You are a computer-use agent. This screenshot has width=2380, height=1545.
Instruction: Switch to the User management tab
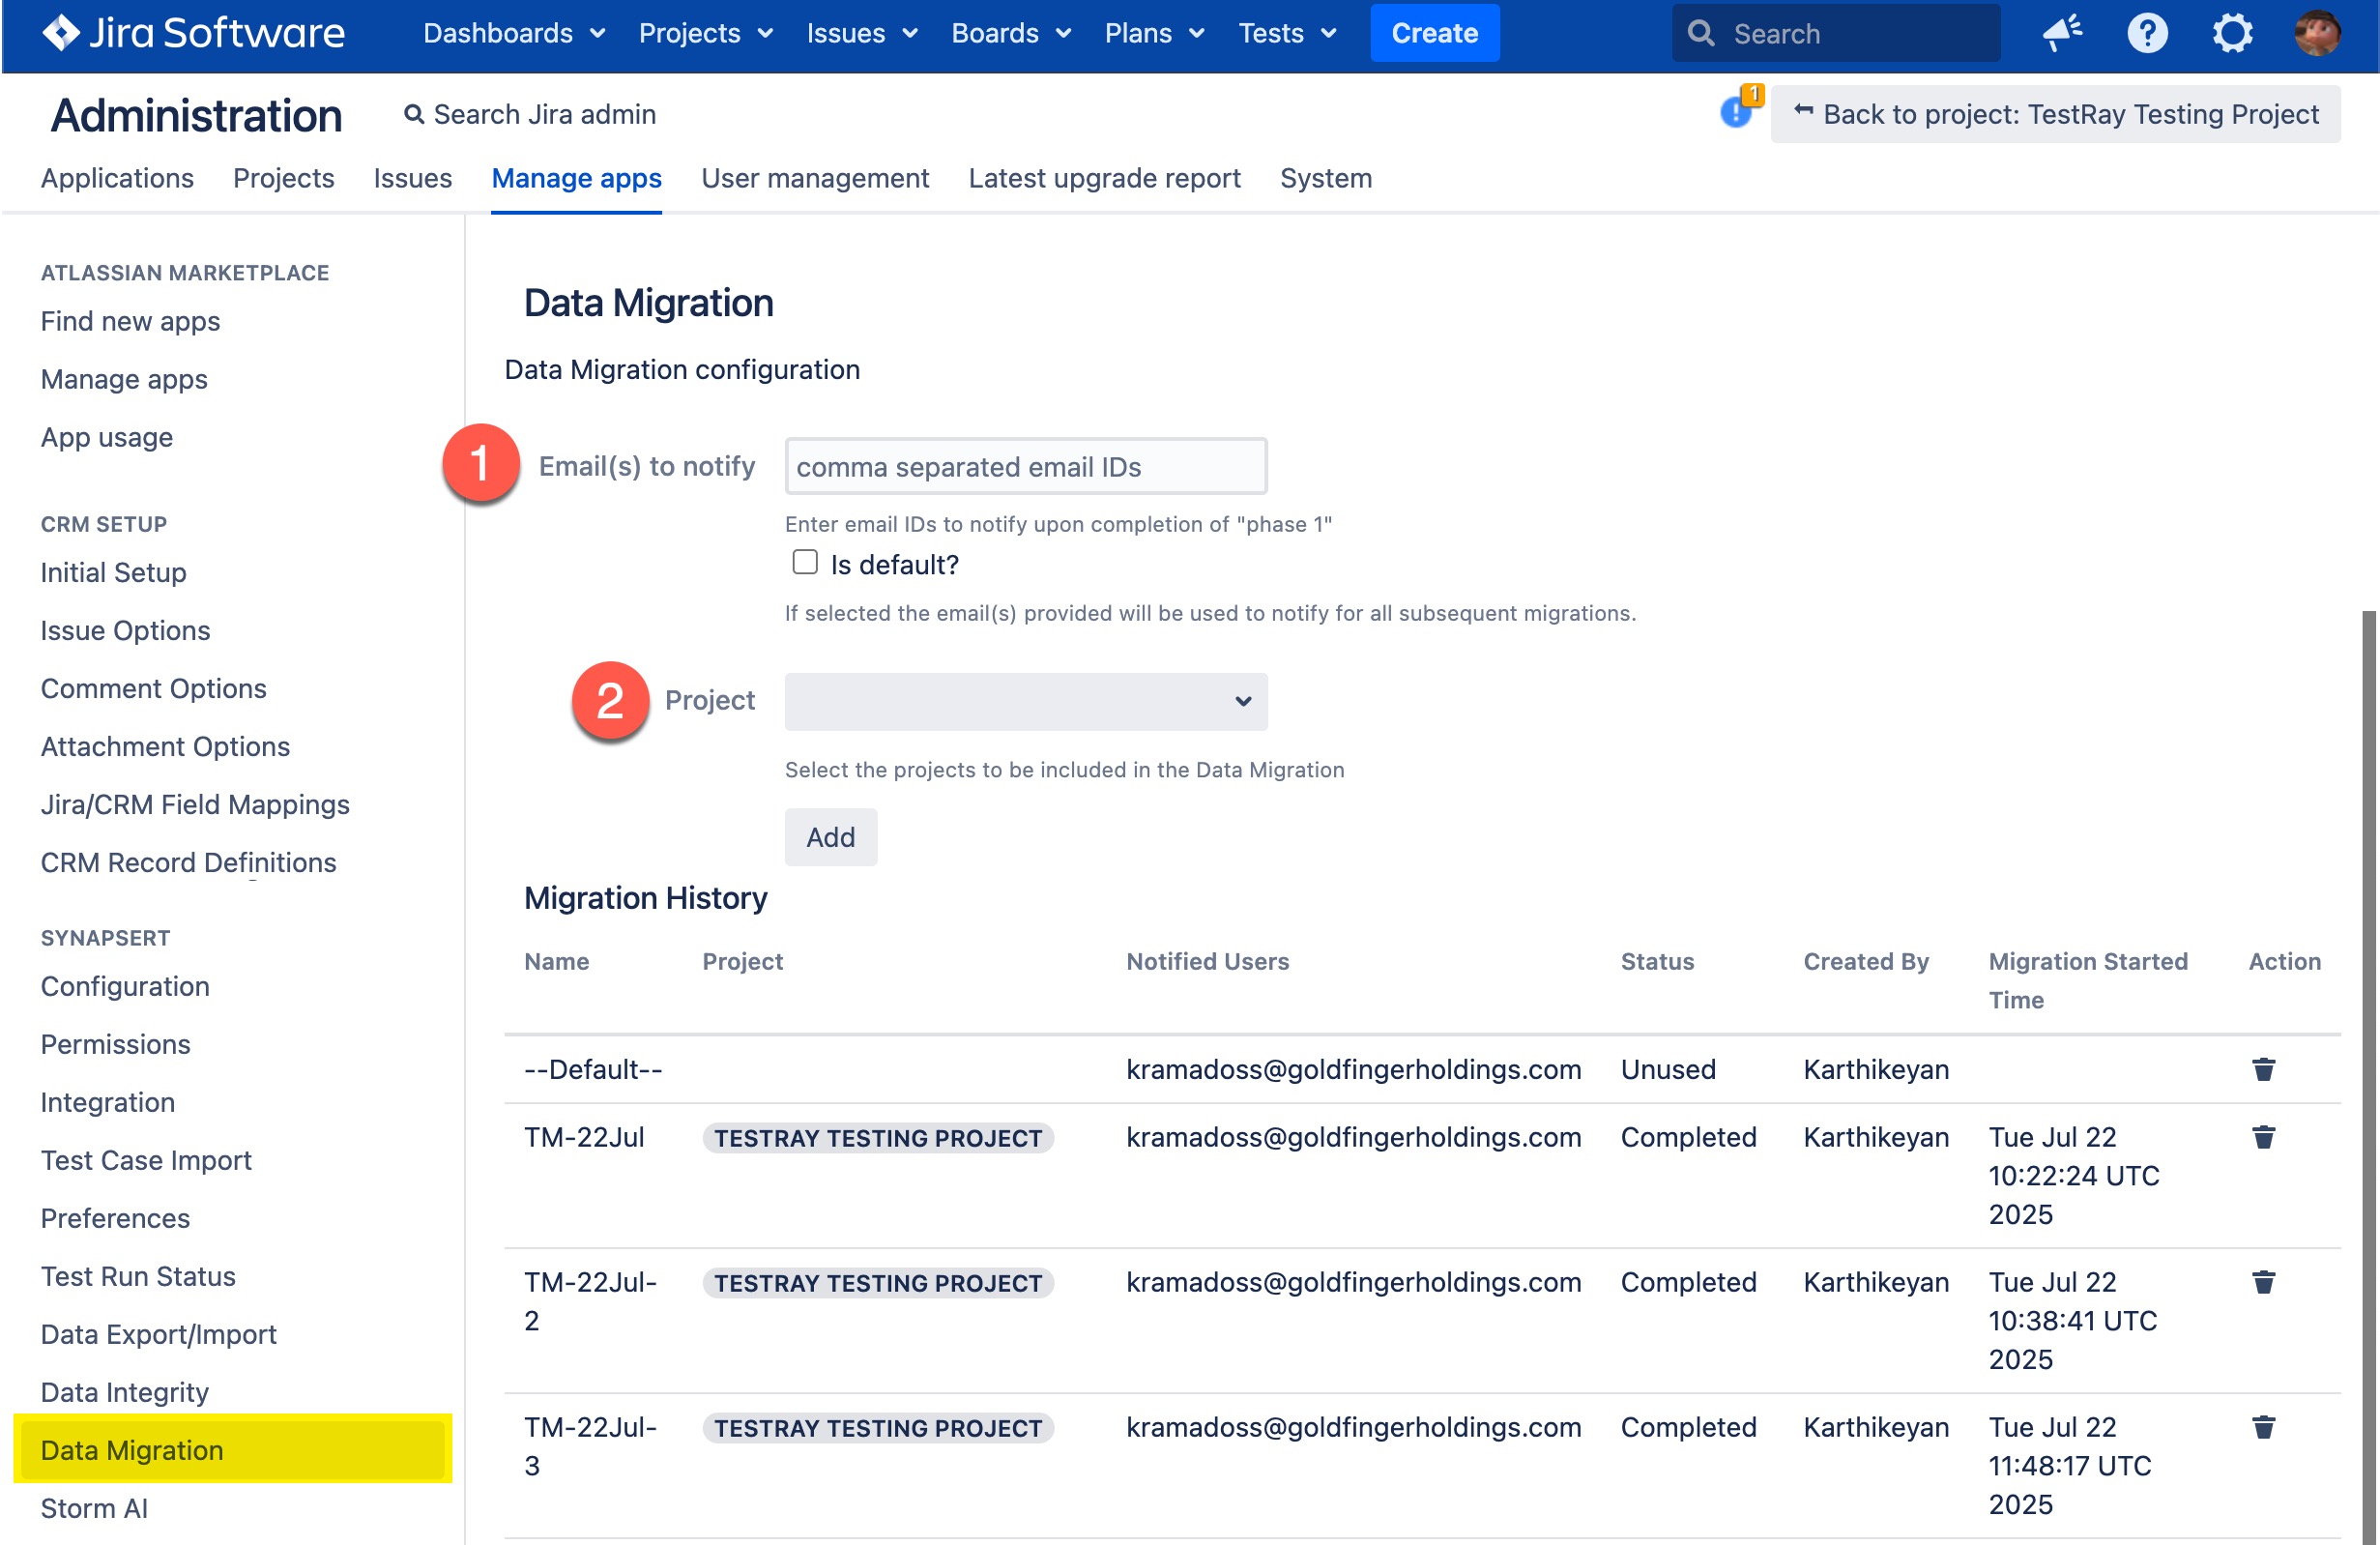(814, 178)
